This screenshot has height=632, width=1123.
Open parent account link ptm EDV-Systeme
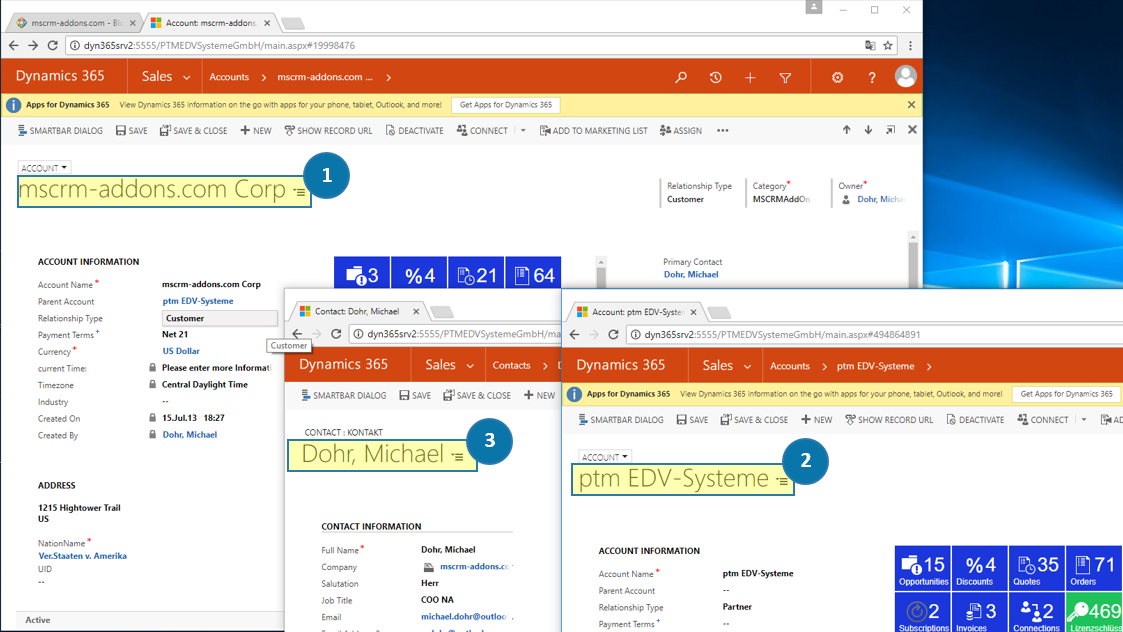198,301
